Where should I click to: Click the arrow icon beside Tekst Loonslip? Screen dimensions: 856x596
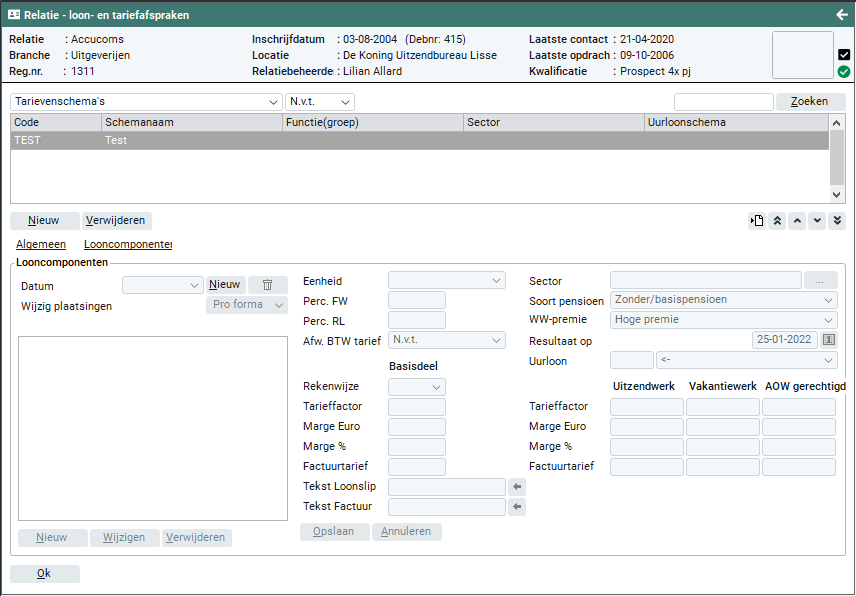point(517,487)
